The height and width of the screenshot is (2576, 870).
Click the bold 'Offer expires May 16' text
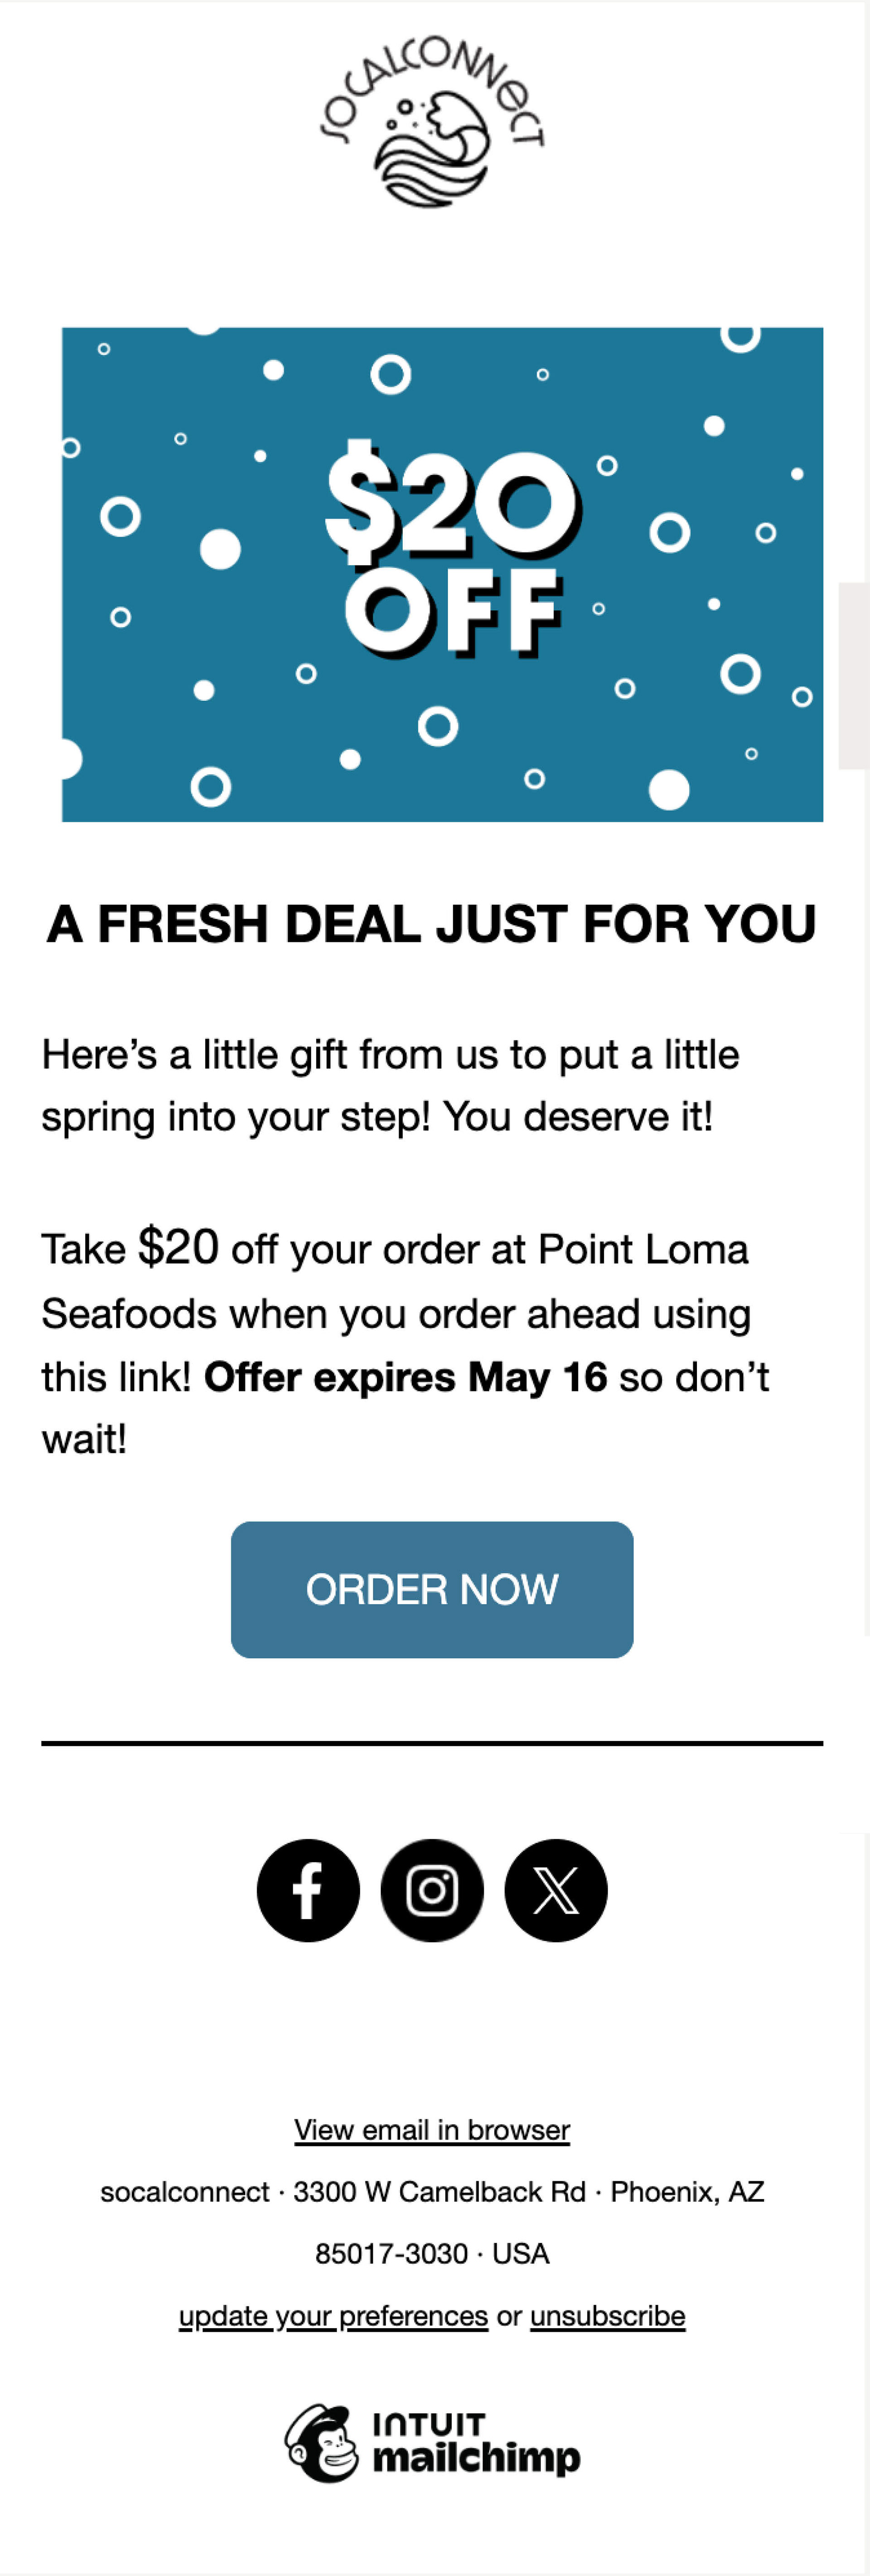click(x=405, y=1377)
